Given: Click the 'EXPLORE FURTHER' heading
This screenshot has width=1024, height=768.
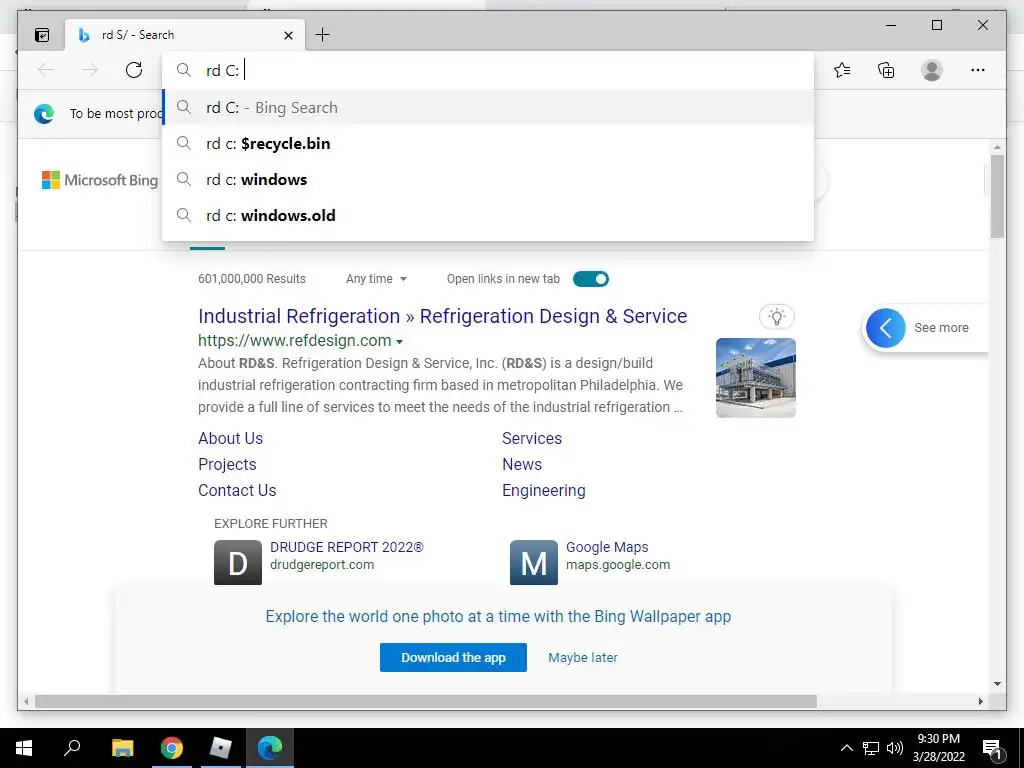Looking at the screenshot, I should point(270,524).
